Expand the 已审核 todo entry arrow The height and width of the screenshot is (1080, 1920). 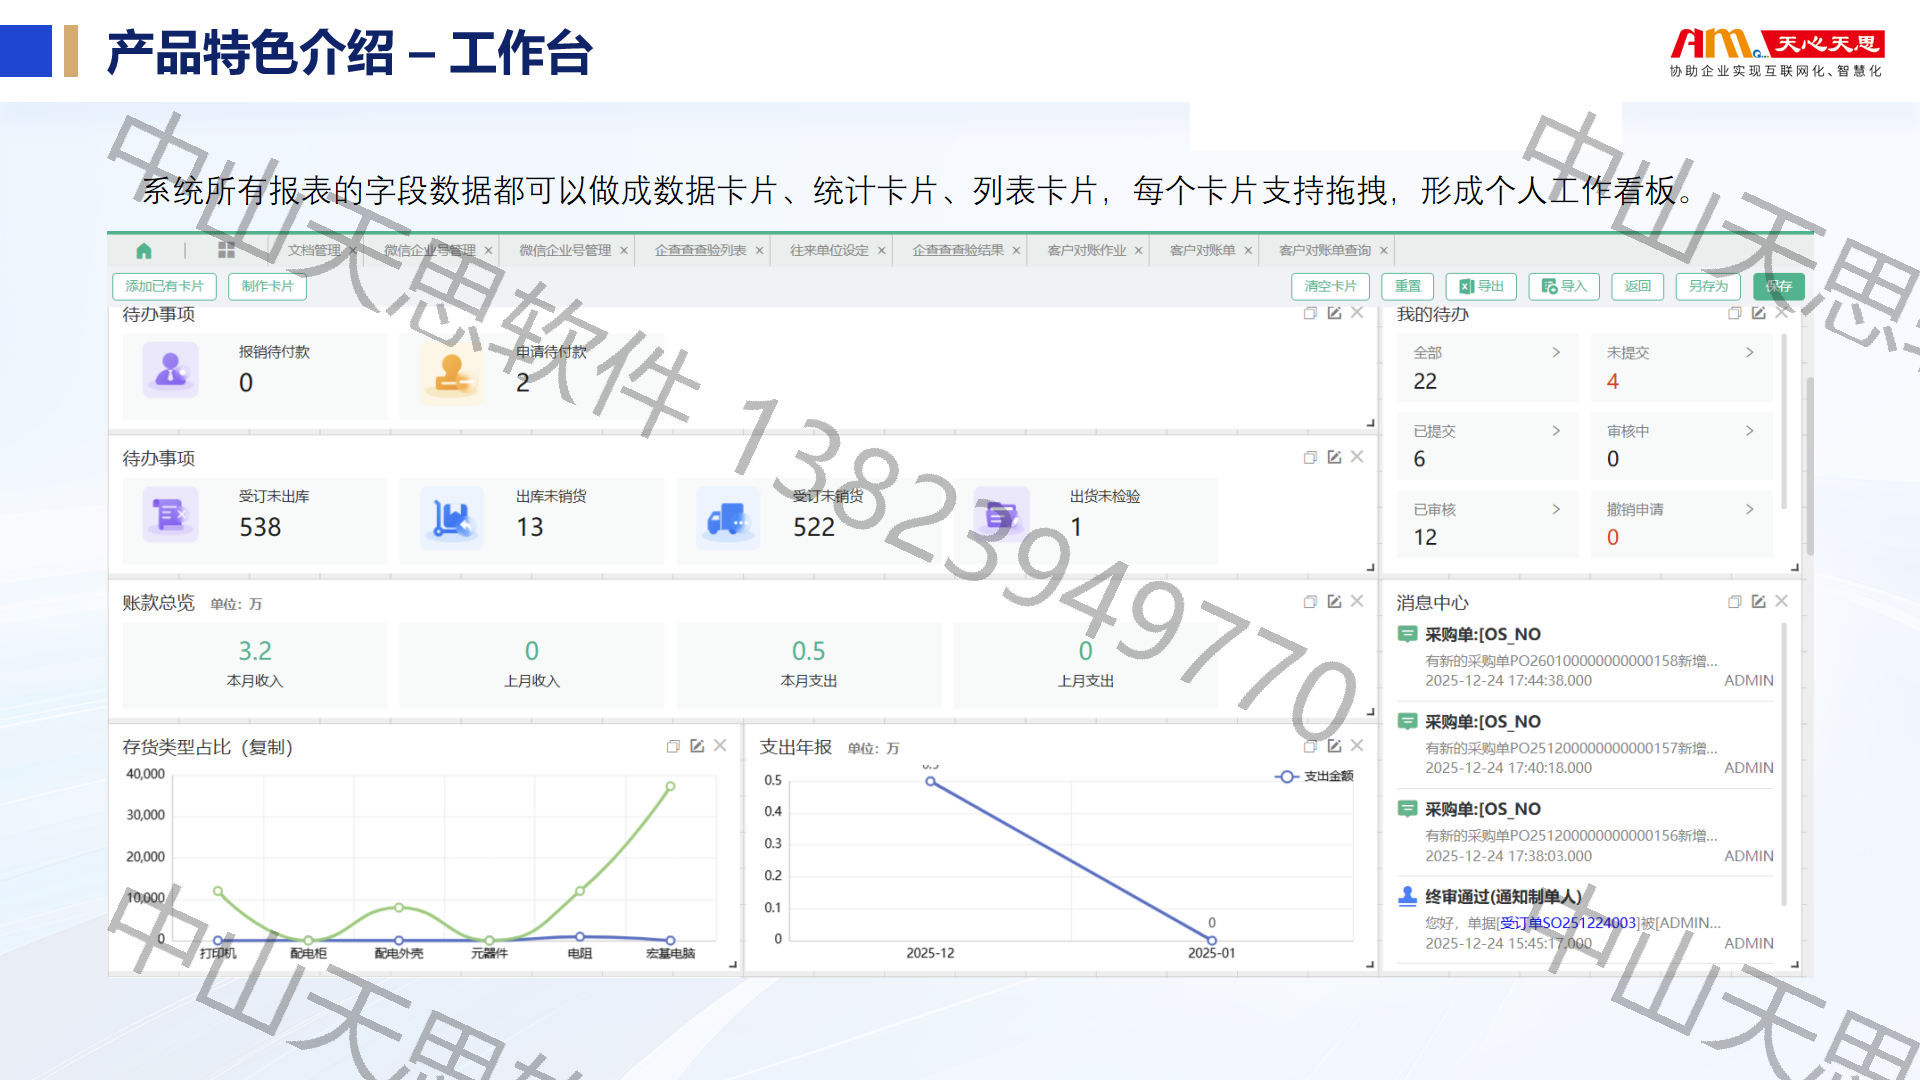(1556, 509)
